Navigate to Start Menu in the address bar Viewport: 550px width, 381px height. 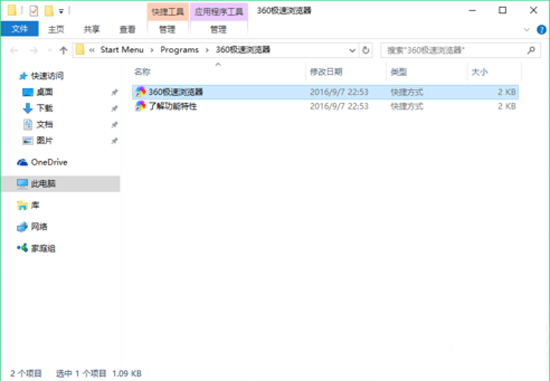[122, 50]
